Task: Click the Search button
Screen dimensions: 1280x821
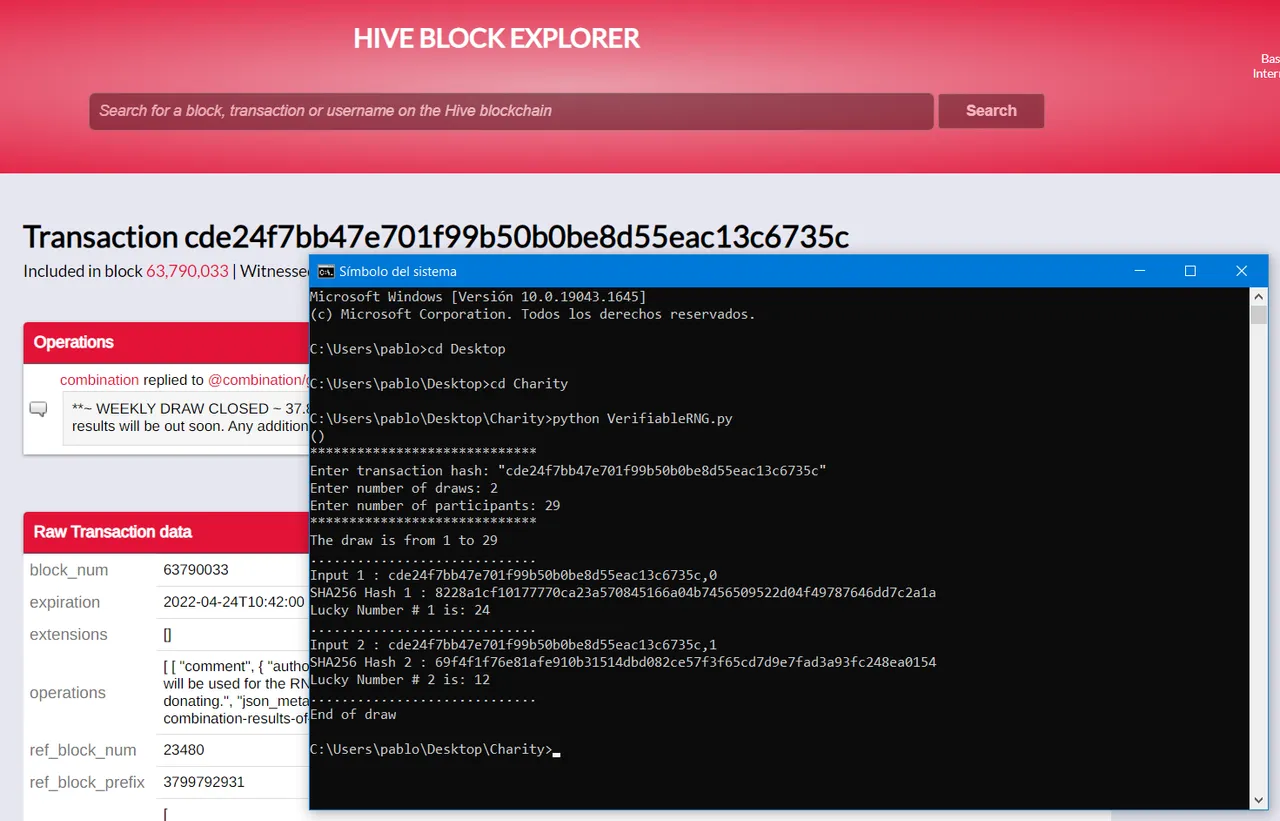Action: click(x=991, y=111)
